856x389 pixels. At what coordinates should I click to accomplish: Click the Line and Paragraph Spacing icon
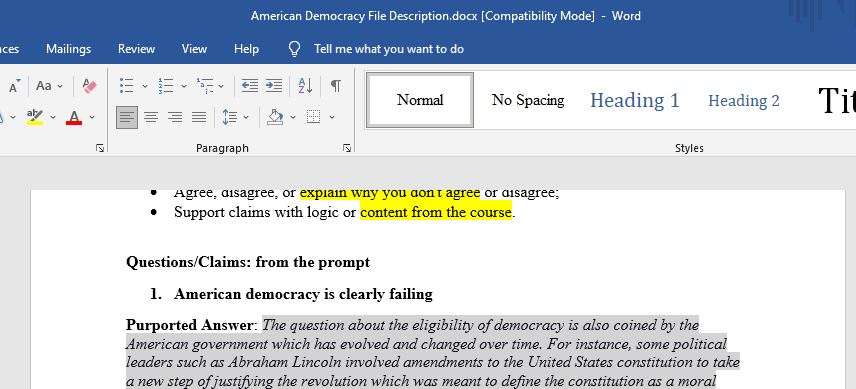pyautogui.click(x=230, y=117)
